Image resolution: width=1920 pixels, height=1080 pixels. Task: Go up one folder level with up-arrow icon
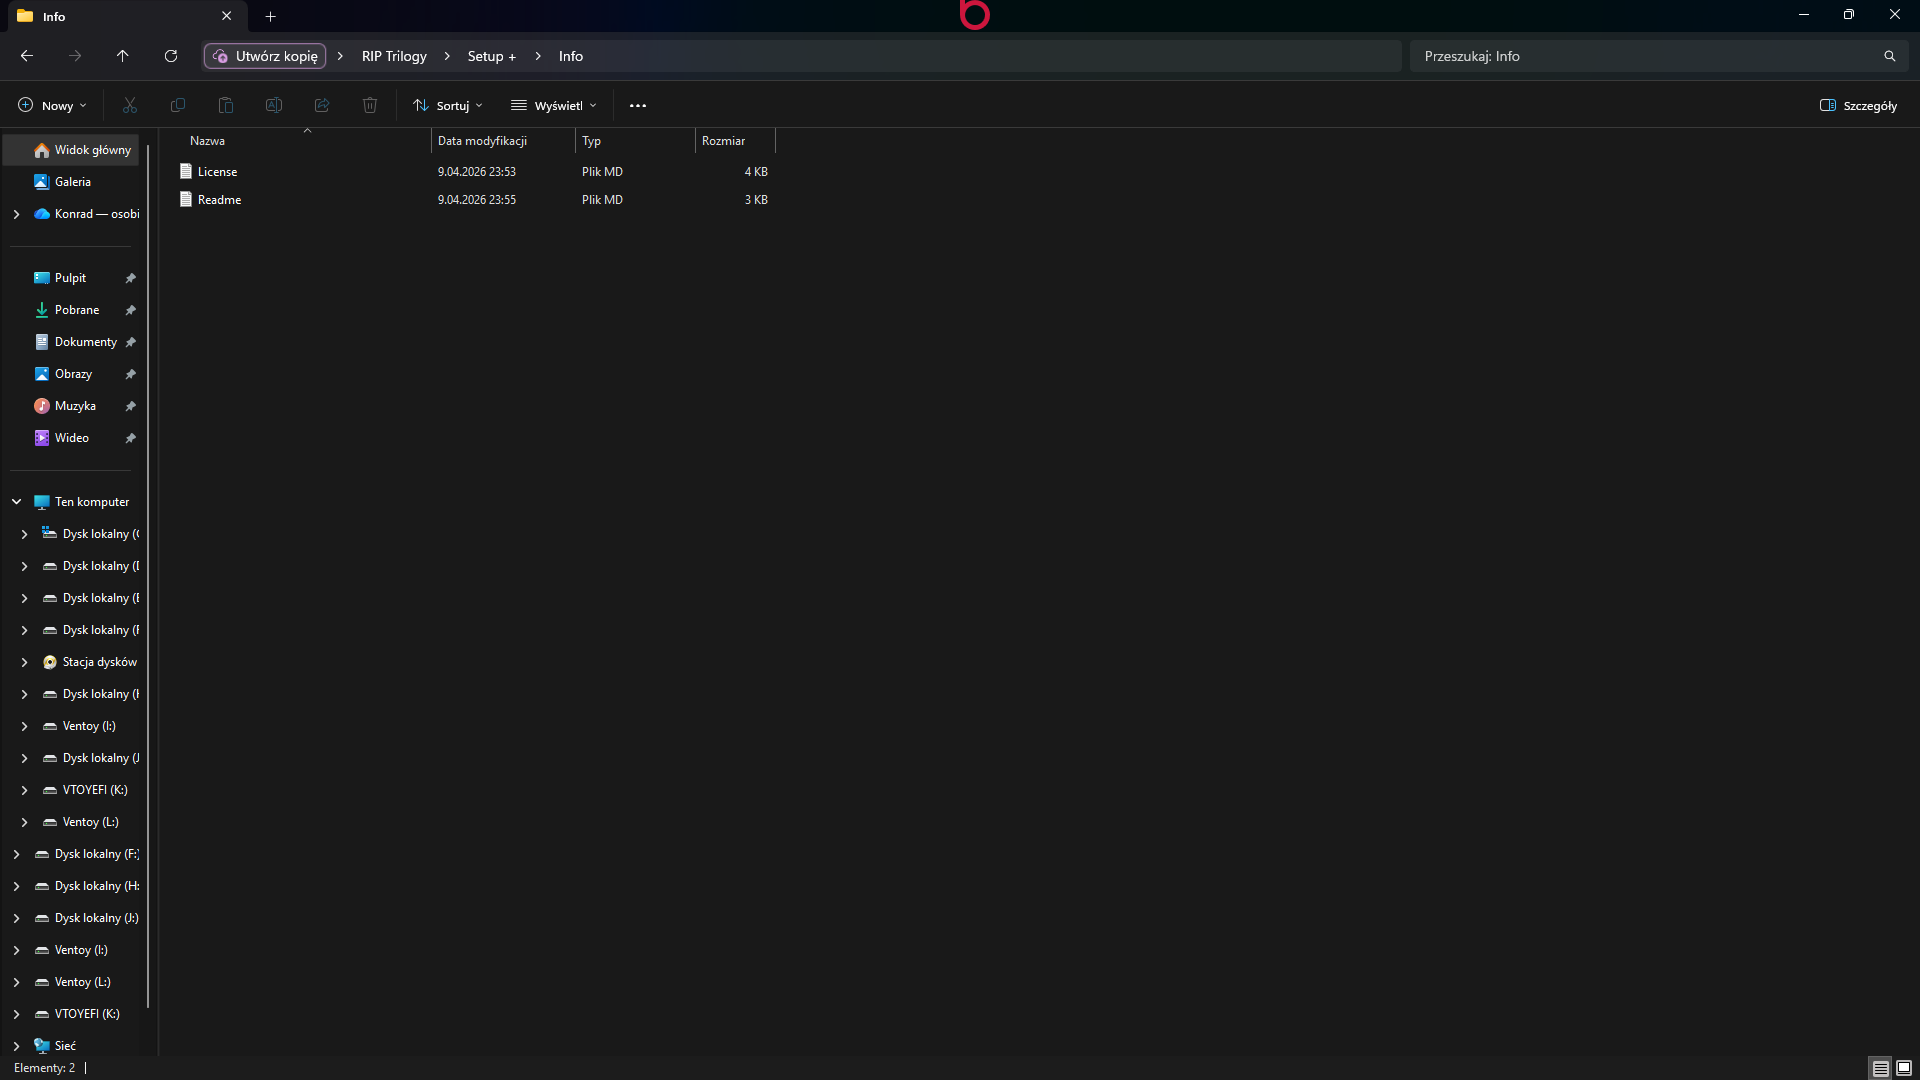pos(122,56)
